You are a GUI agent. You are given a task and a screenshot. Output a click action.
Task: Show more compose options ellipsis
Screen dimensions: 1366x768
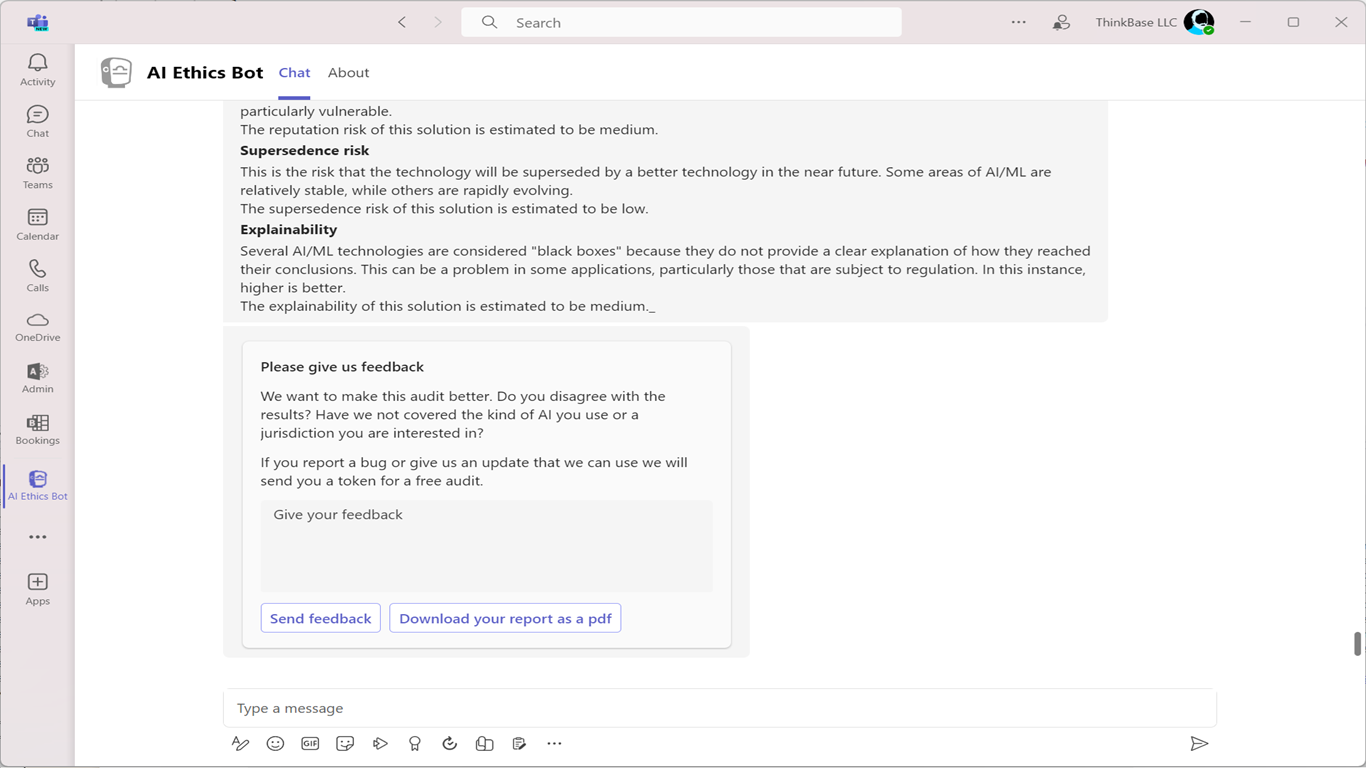coord(554,743)
